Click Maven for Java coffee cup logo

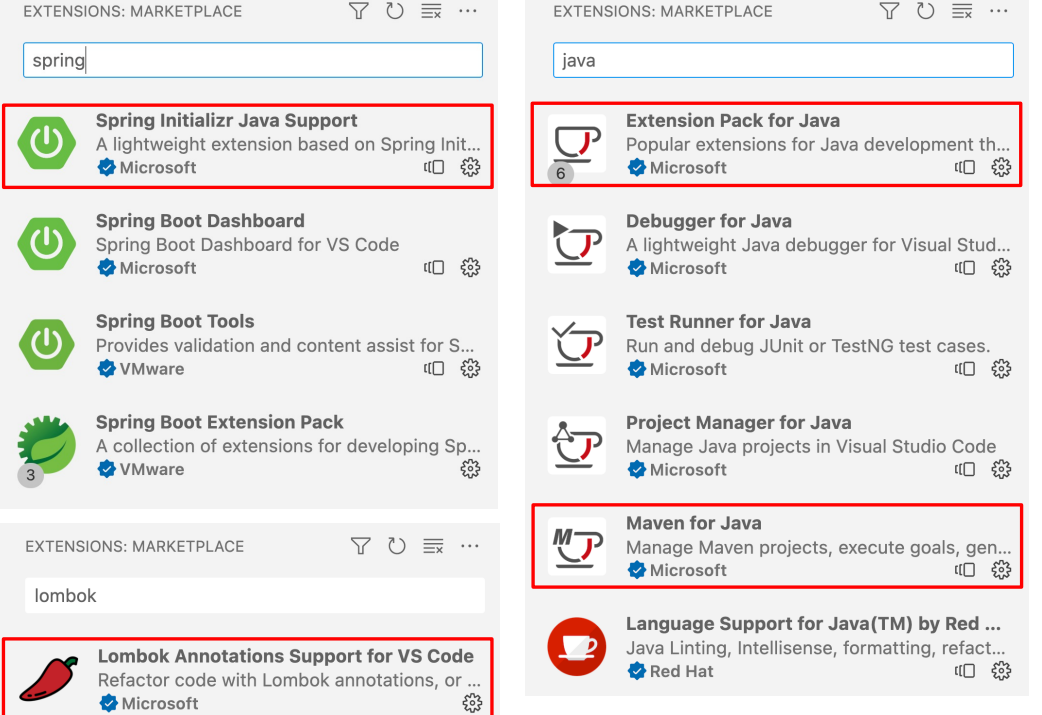[577, 546]
